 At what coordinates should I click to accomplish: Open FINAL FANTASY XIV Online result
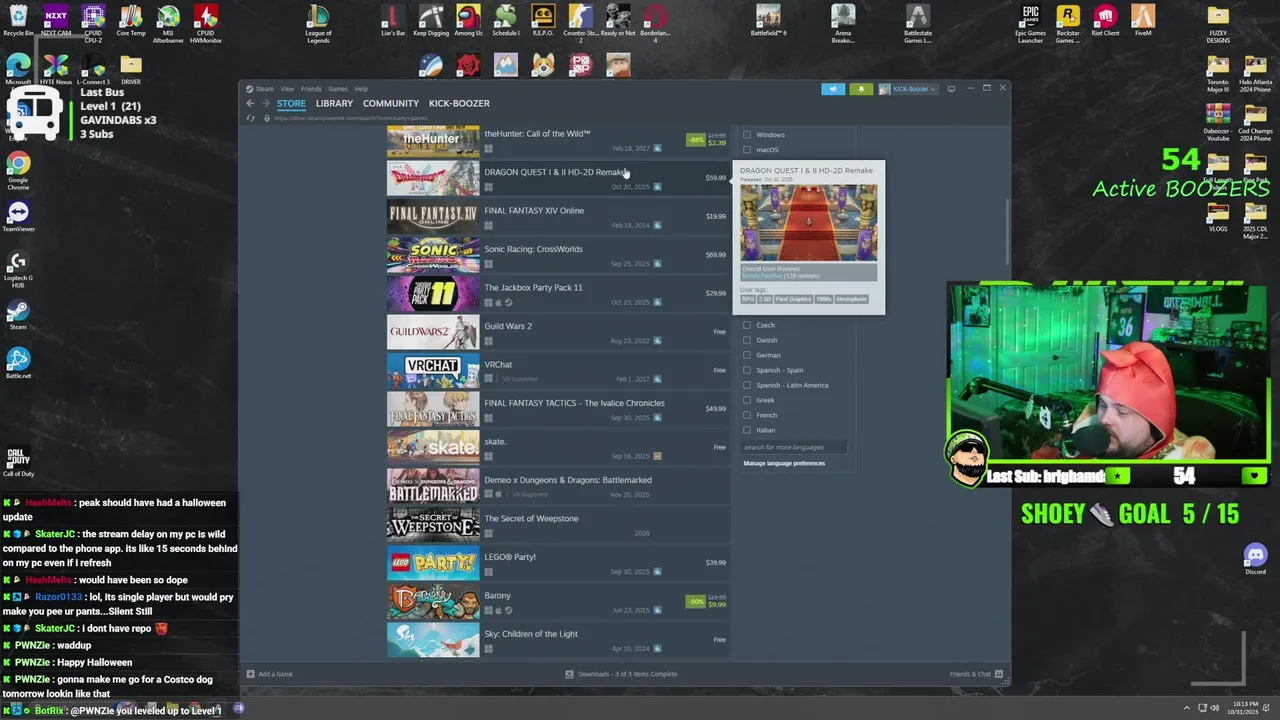pyautogui.click(x=558, y=216)
